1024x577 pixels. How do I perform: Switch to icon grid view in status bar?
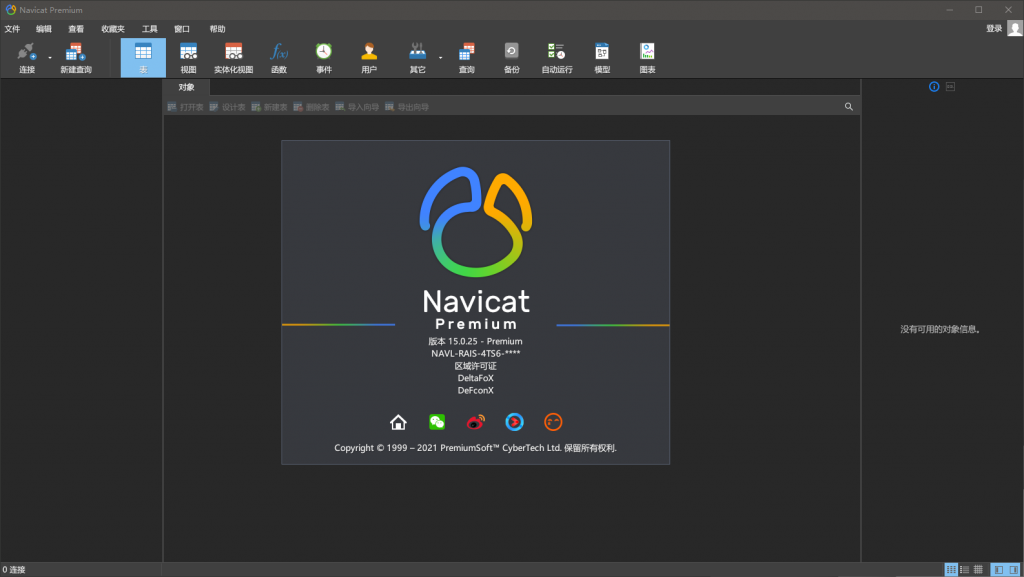[x=951, y=570]
